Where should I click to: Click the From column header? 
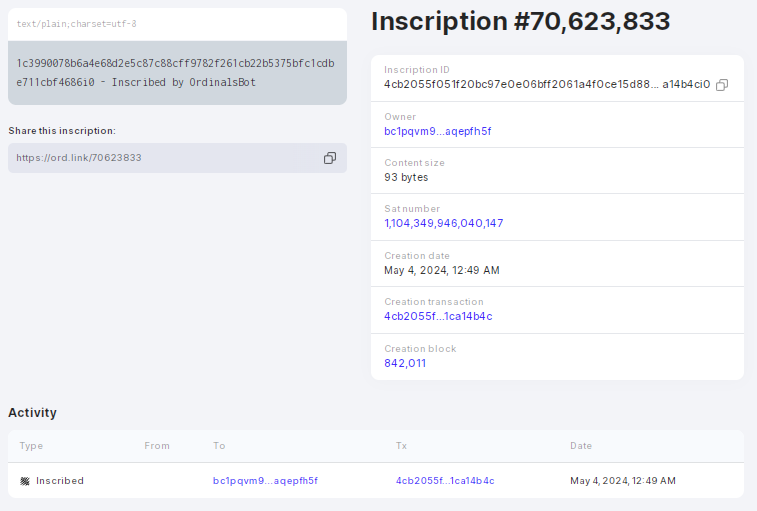(157, 446)
